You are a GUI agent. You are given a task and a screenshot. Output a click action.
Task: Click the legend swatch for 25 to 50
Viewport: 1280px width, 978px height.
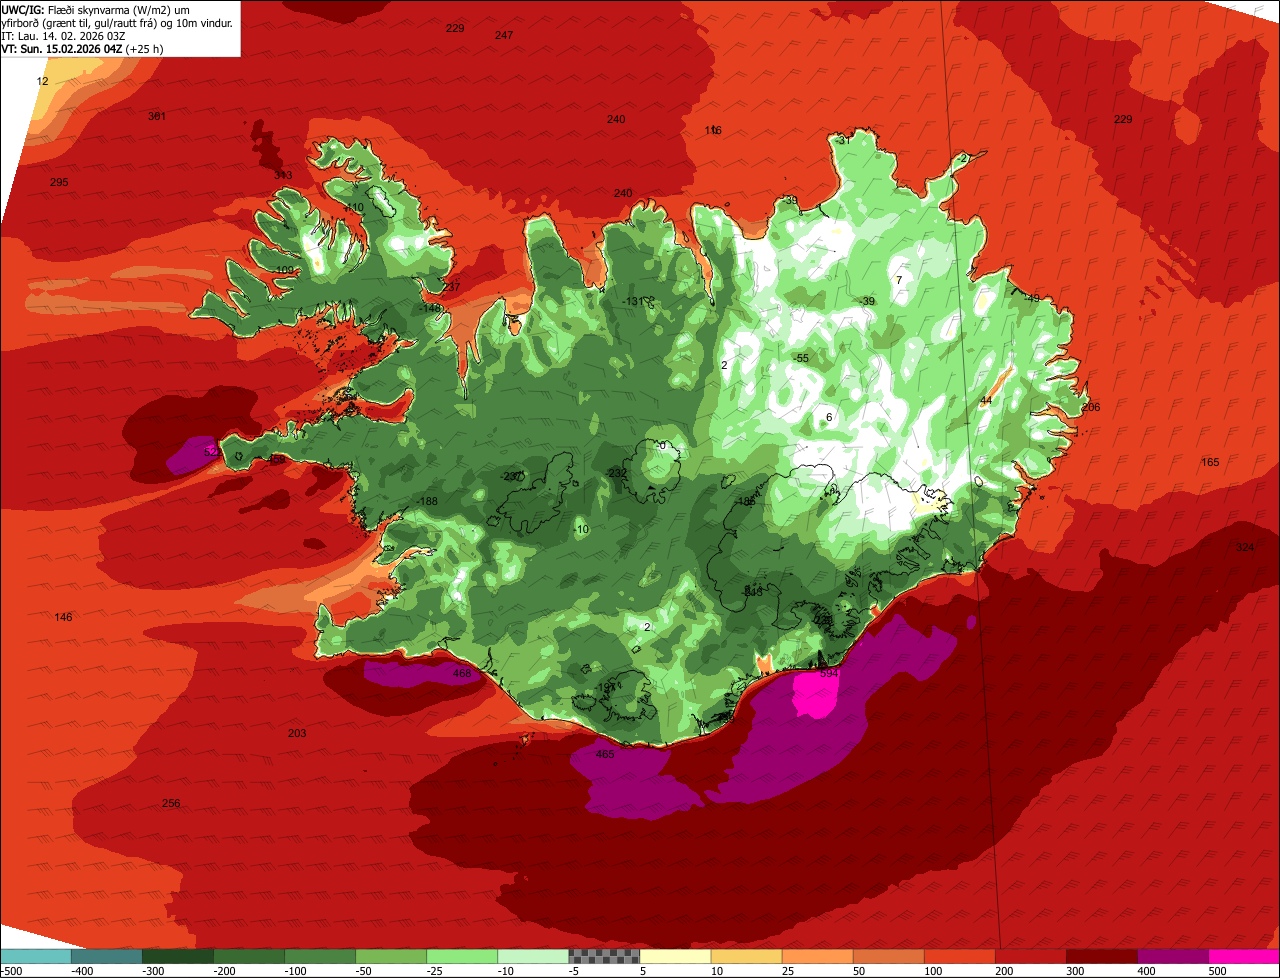click(817, 956)
